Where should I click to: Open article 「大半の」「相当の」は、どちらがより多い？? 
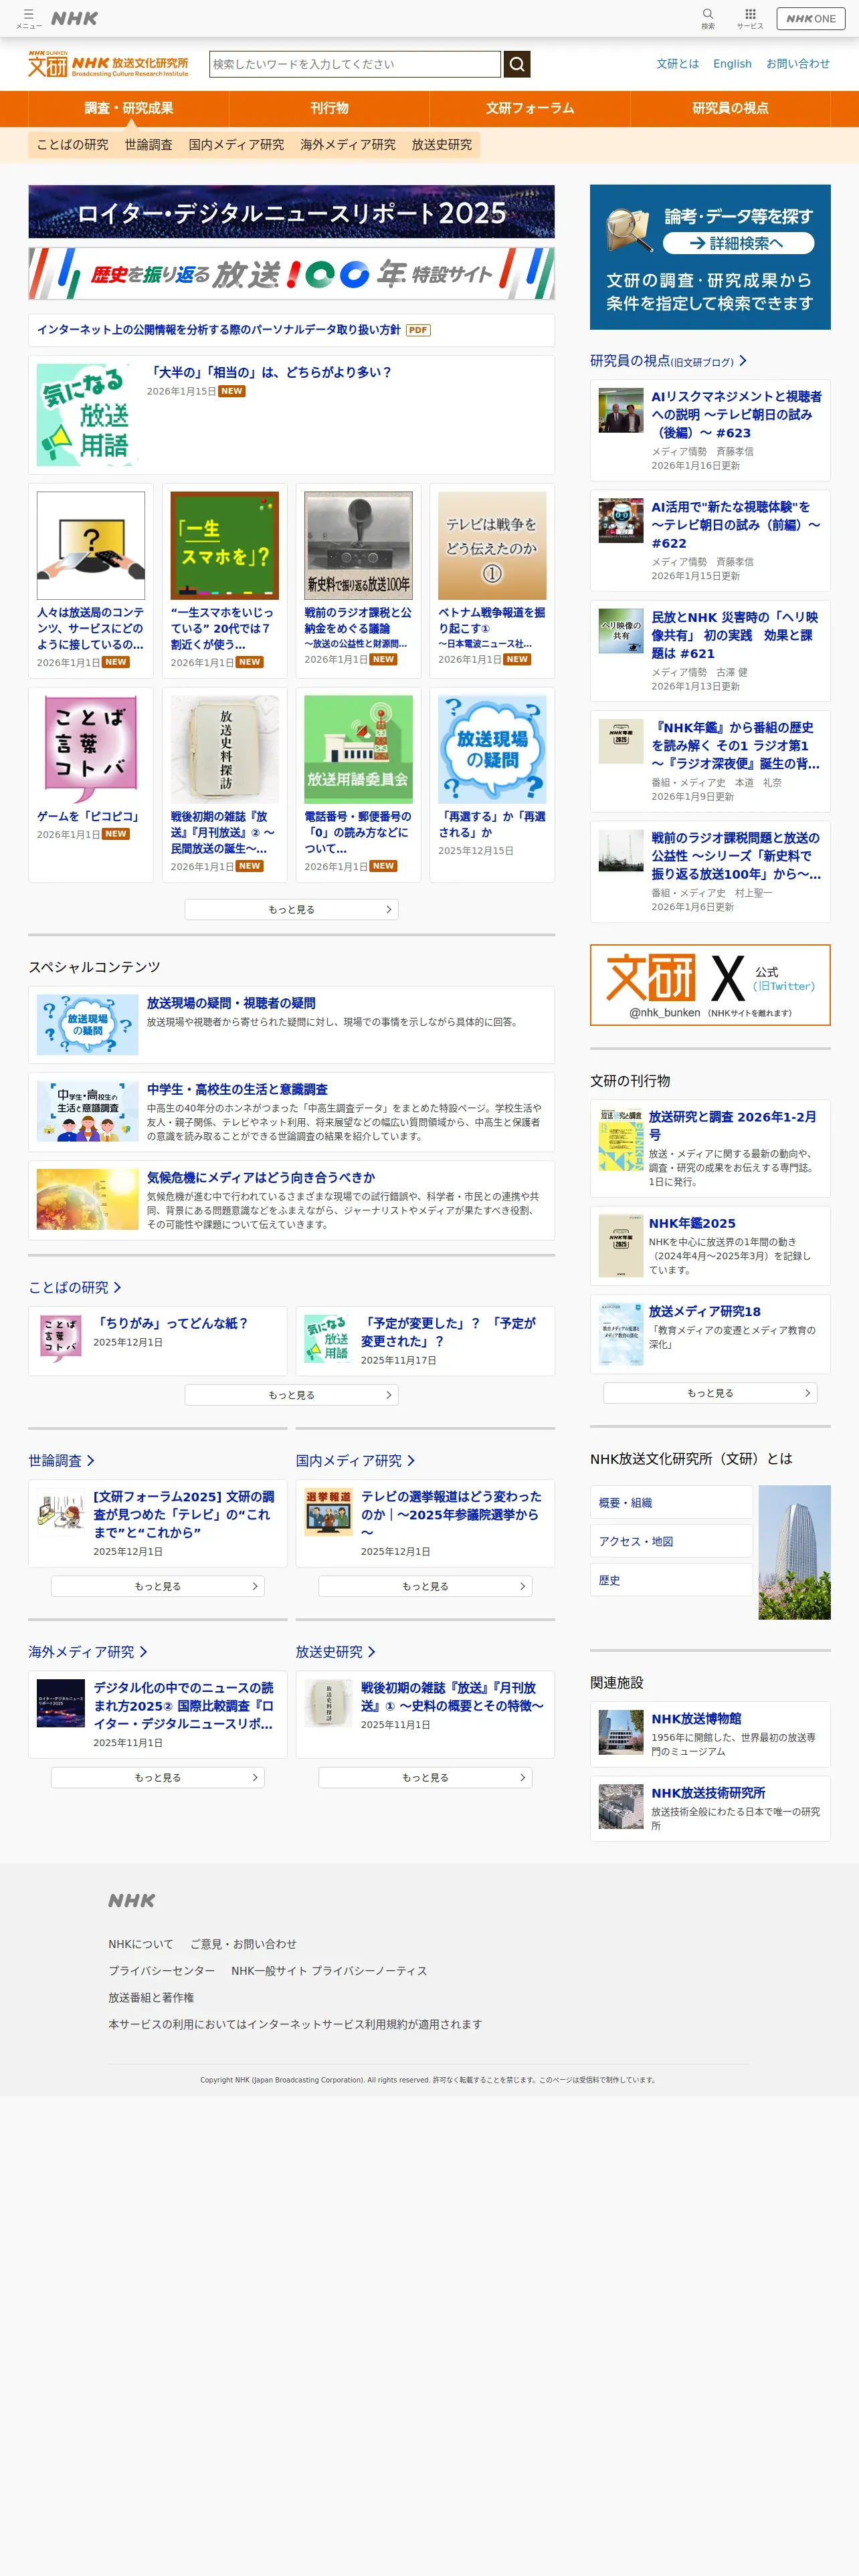pyautogui.click(x=269, y=372)
